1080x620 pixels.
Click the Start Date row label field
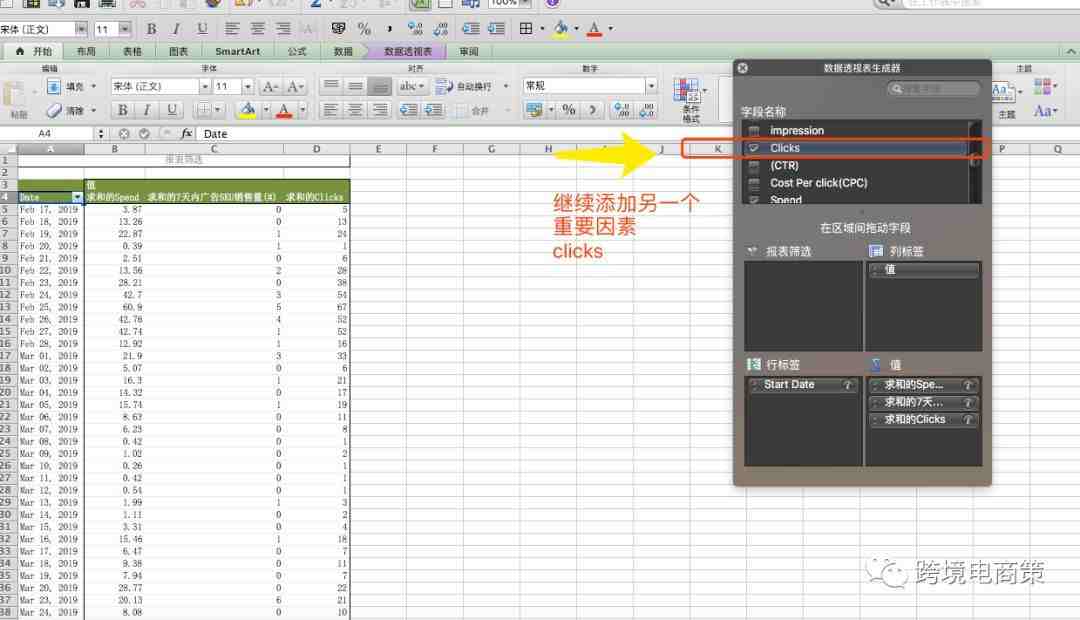tap(802, 385)
